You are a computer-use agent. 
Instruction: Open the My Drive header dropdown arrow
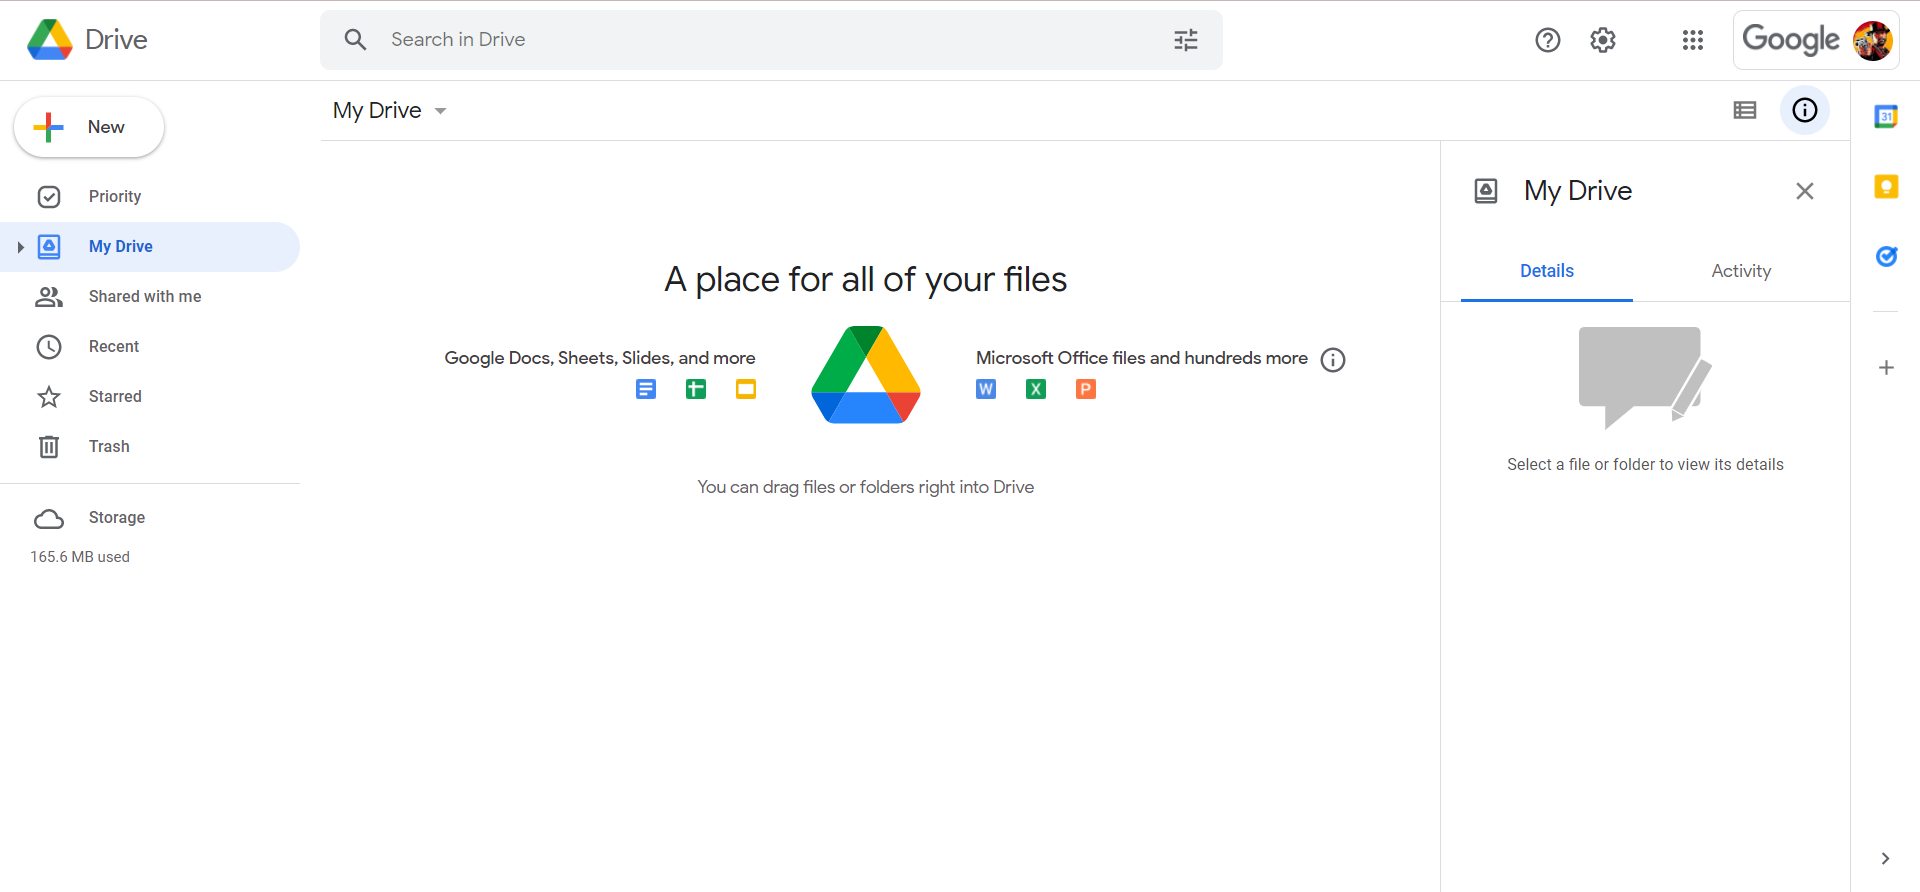coord(440,111)
